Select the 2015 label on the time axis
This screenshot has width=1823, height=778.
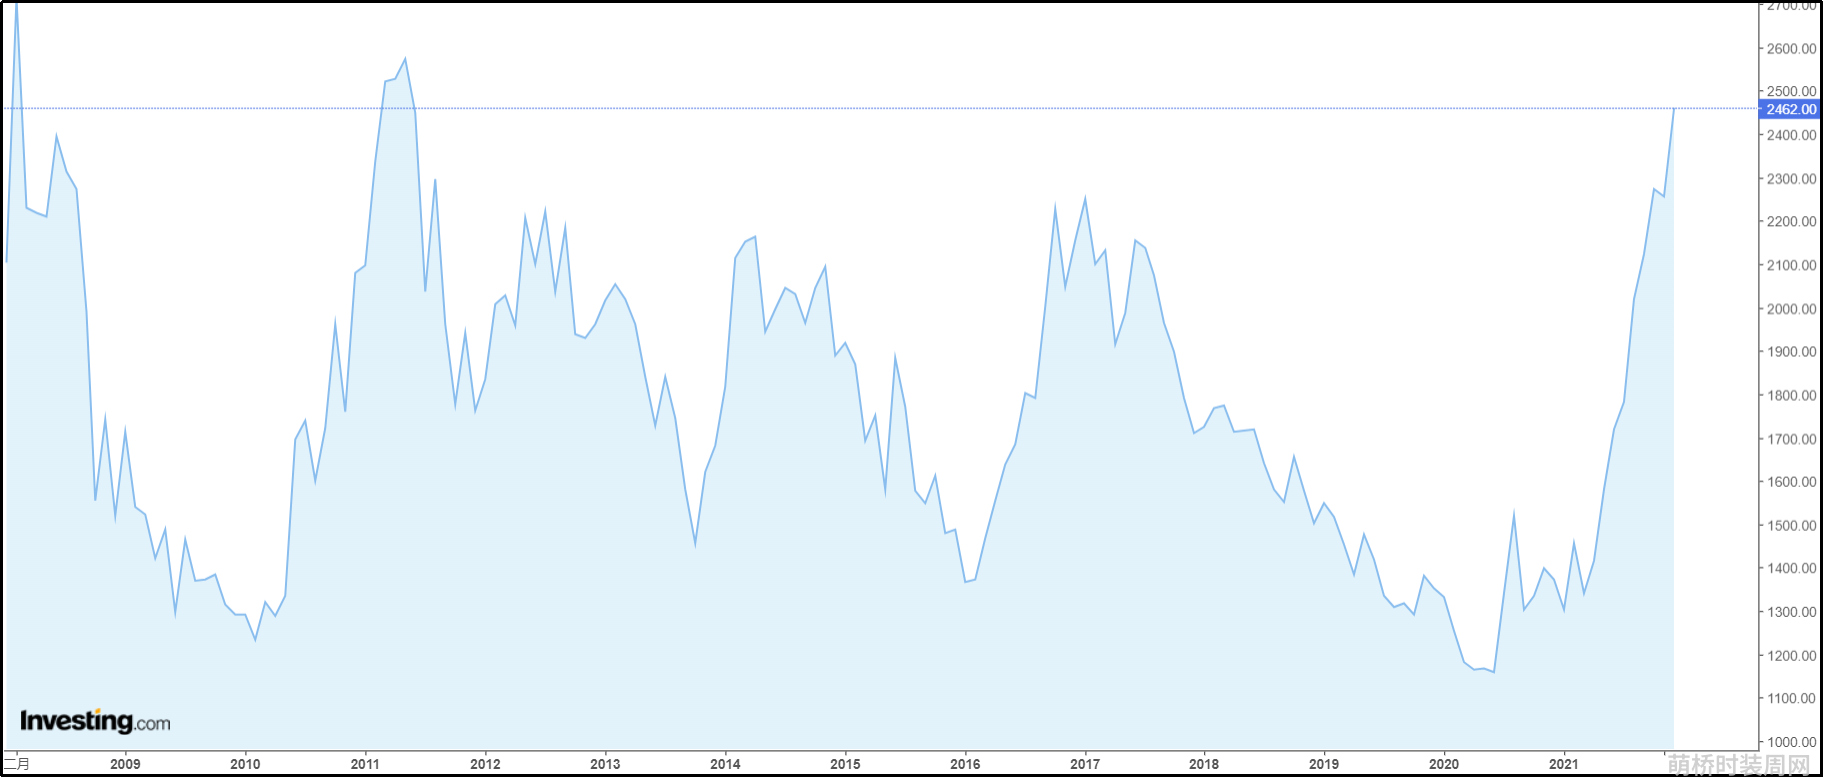pos(845,764)
